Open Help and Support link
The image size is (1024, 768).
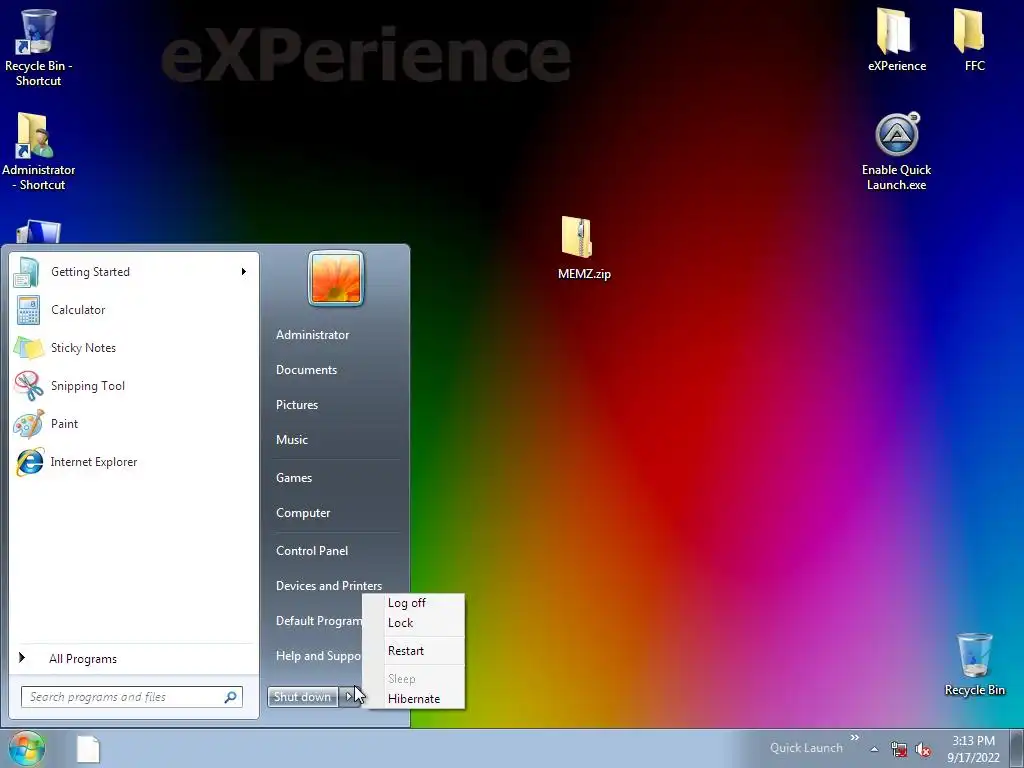coord(318,656)
